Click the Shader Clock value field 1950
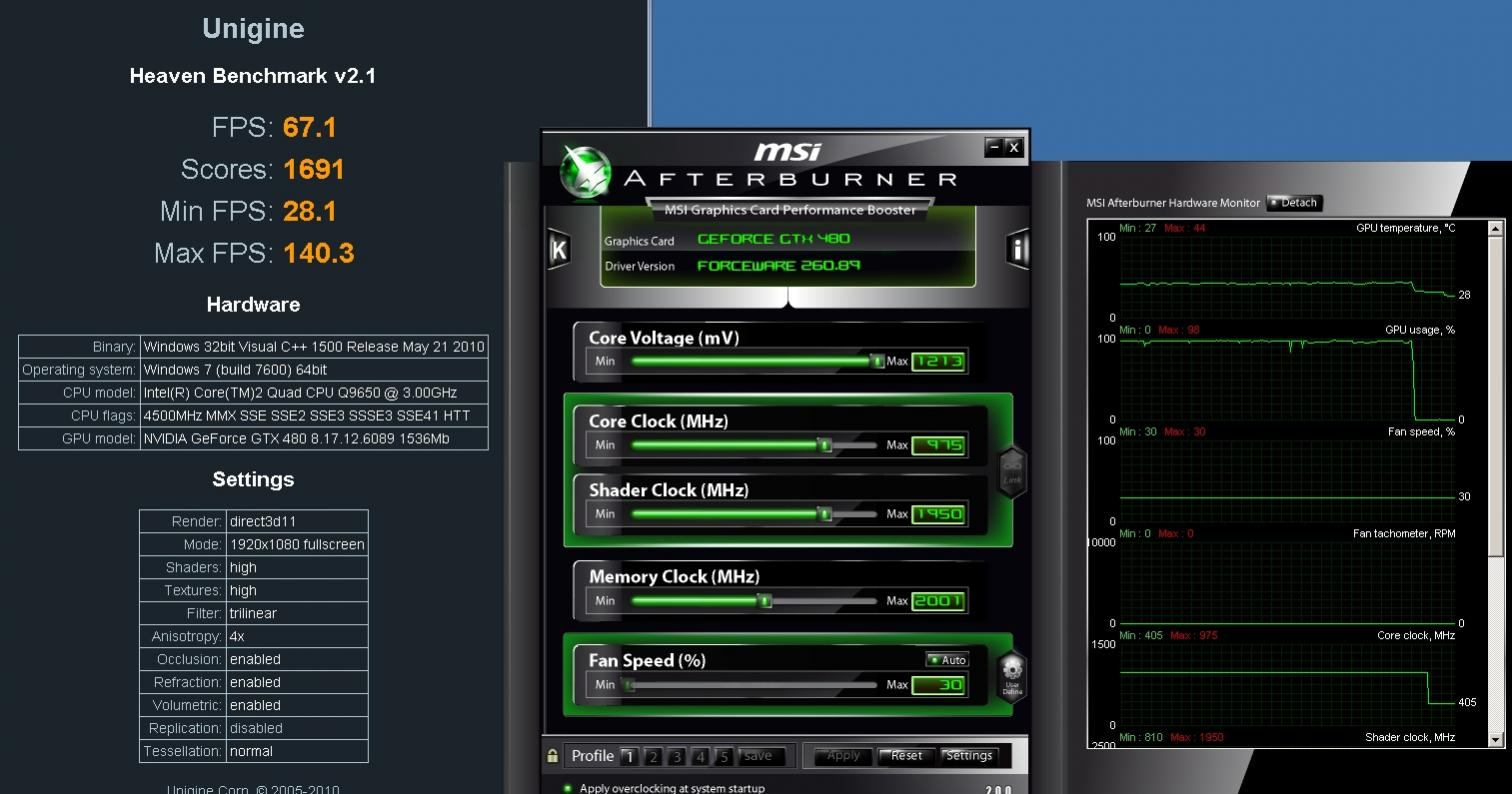 click(939, 514)
